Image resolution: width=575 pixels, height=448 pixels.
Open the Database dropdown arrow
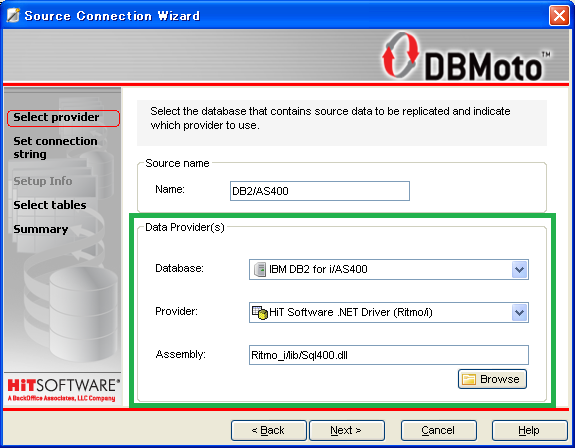(519, 269)
